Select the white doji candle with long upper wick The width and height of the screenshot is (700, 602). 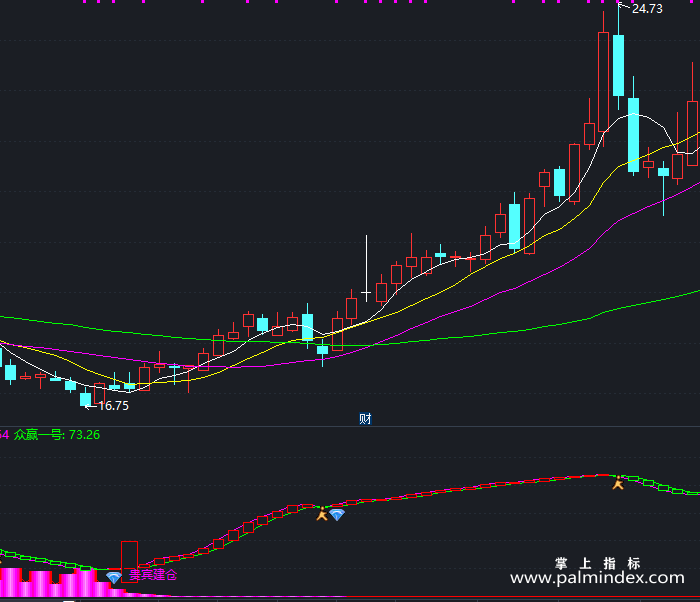[x=367, y=269]
